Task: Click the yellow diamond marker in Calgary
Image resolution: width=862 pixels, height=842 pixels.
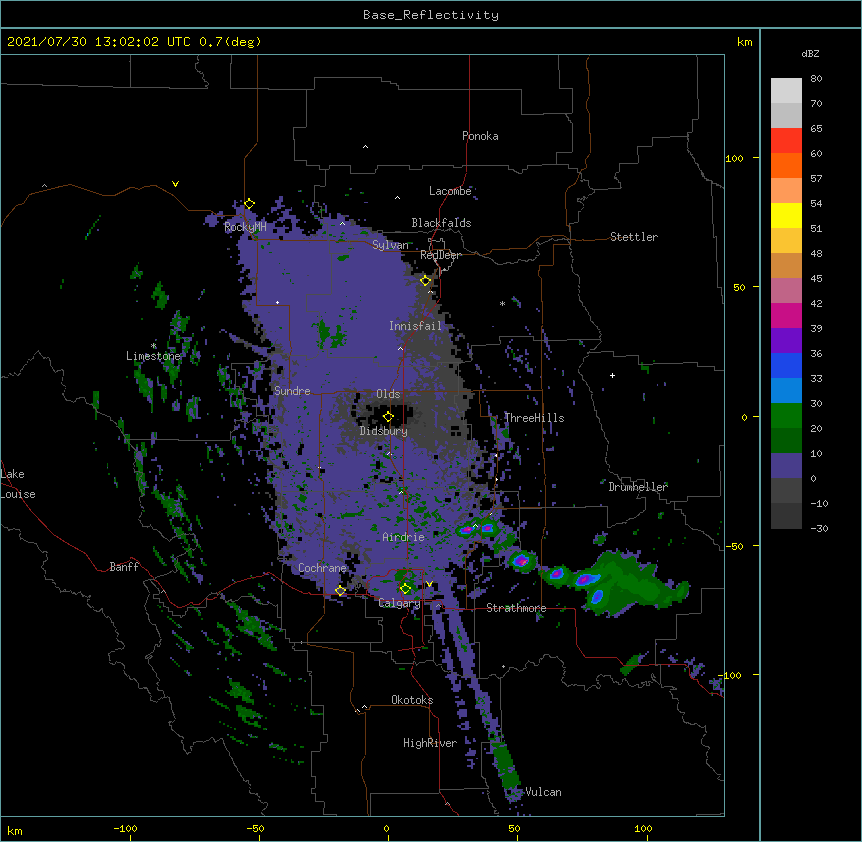Action: coord(405,589)
